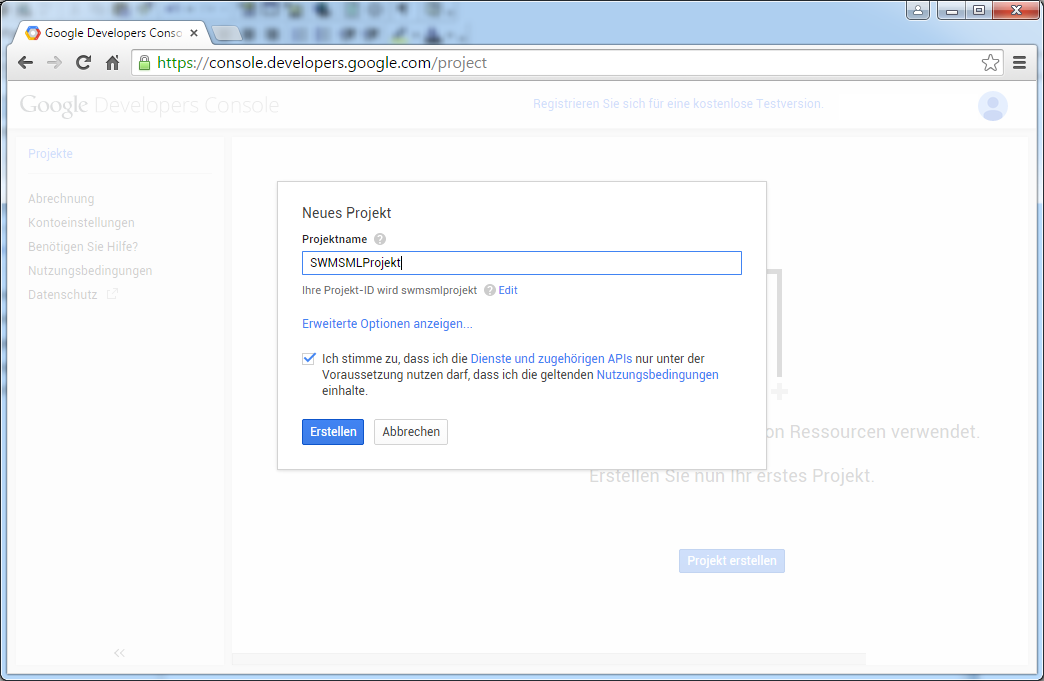The width and height of the screenshot is (1044, 681).
Task: Click the URL address bar
Action: [x=560, y=63]
